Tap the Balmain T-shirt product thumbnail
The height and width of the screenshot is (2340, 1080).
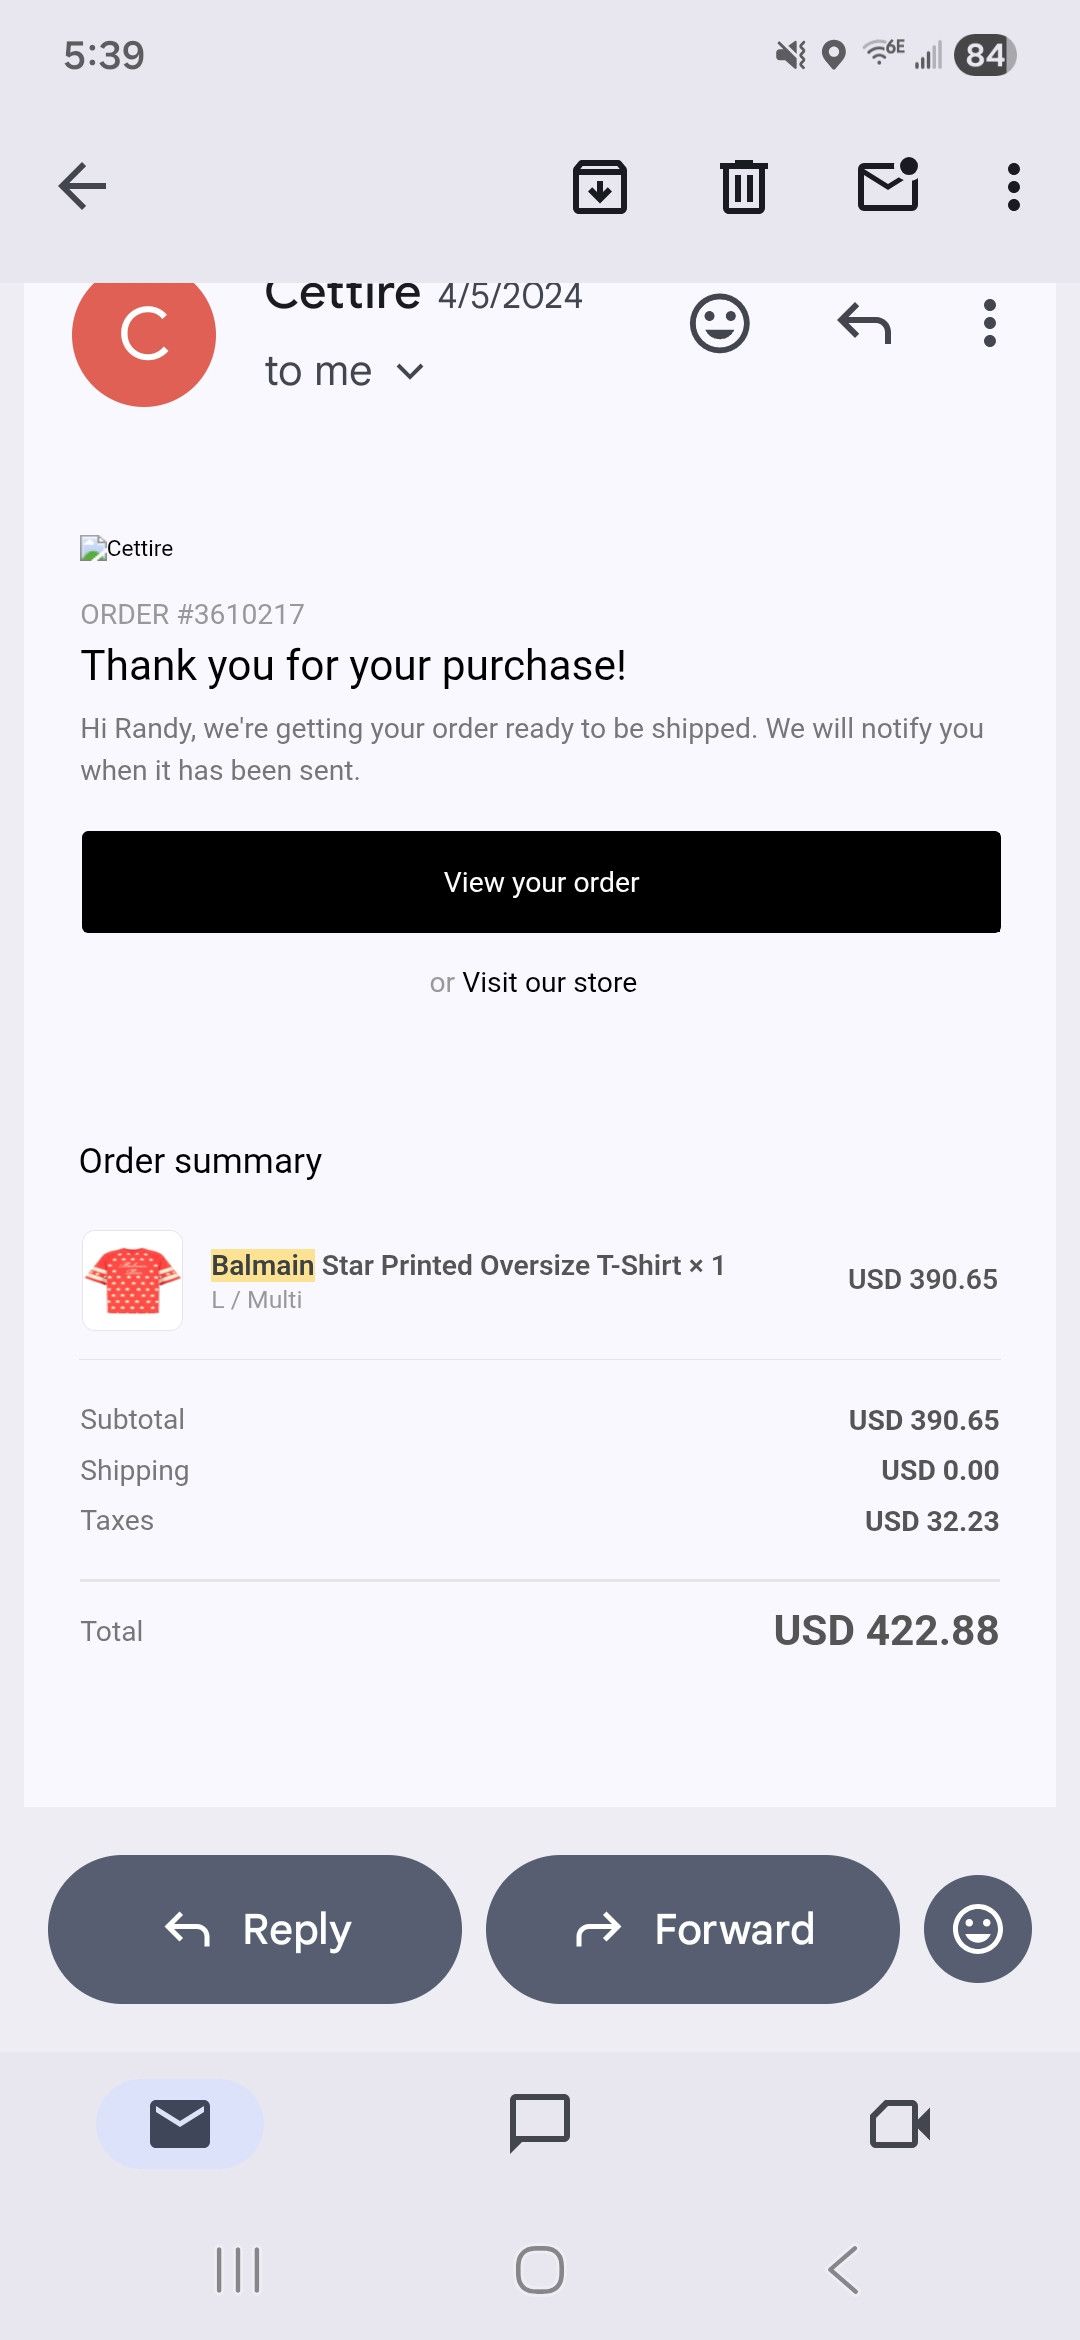point(132,1280)
